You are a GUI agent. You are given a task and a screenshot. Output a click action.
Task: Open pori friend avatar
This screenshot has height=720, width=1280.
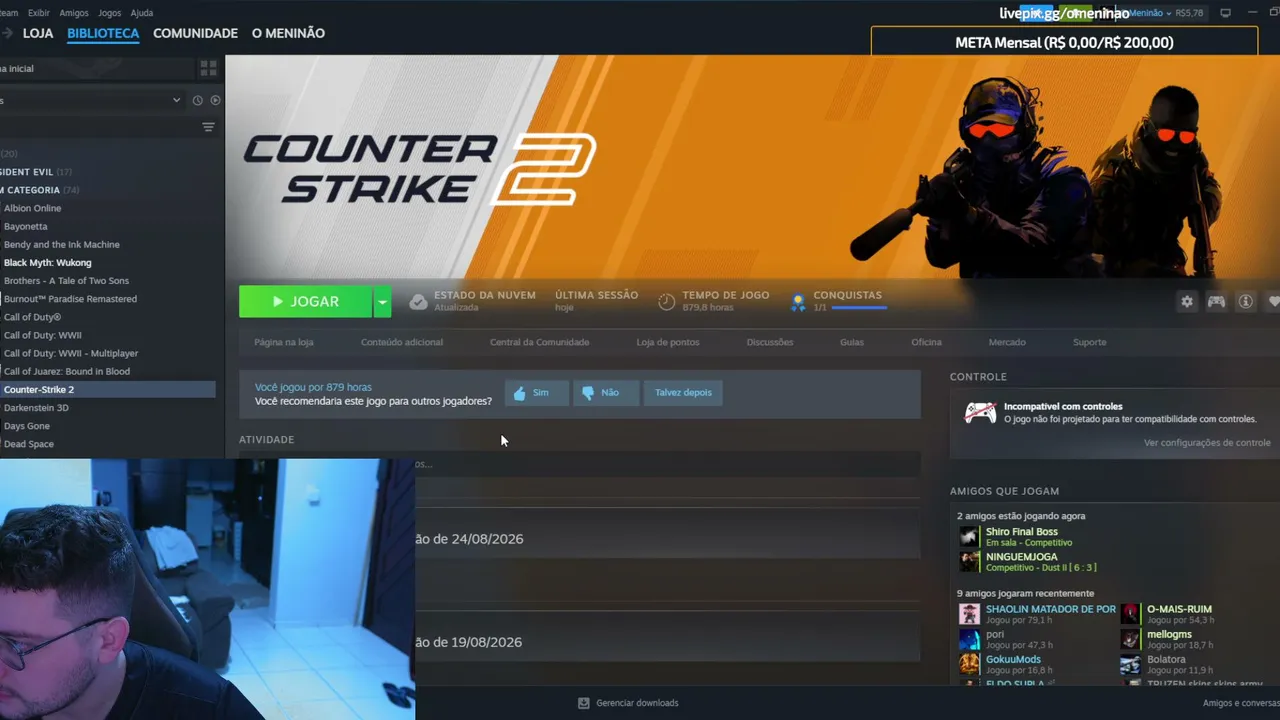coord(969,639)
